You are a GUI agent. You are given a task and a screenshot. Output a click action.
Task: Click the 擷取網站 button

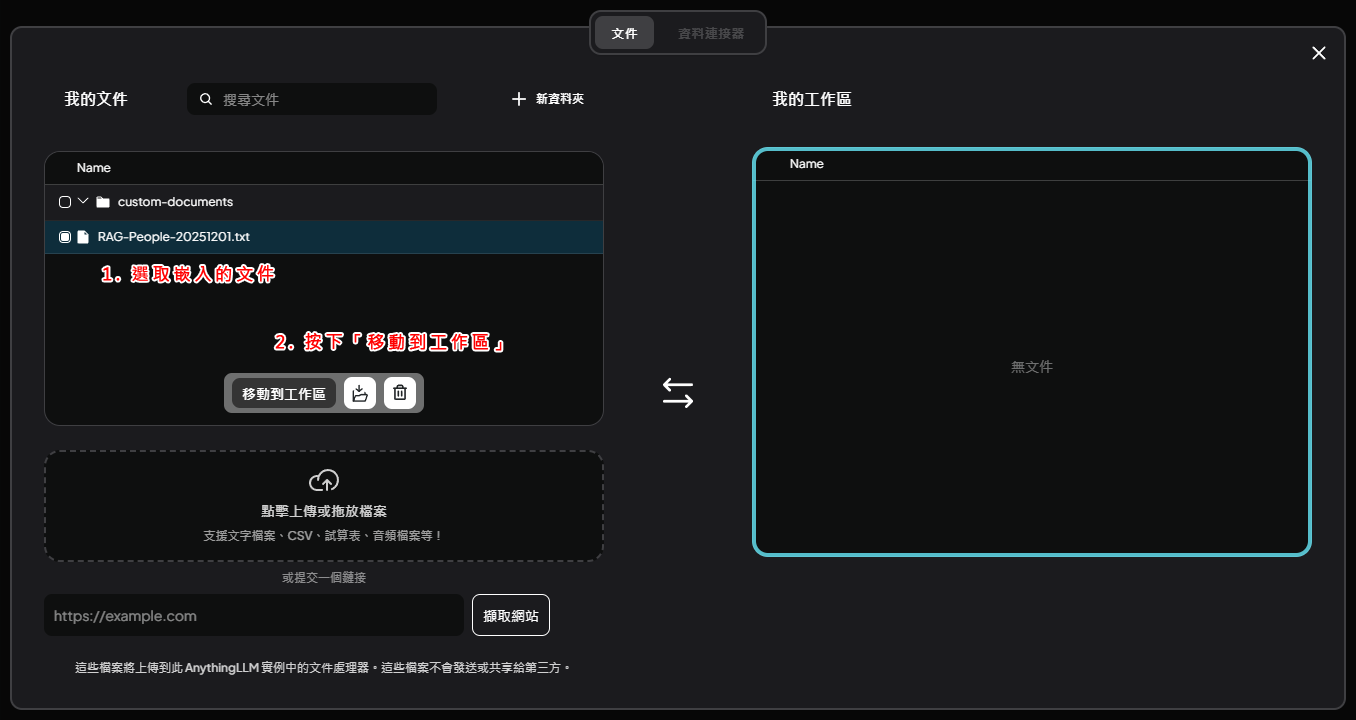click(x=510, y=616)
